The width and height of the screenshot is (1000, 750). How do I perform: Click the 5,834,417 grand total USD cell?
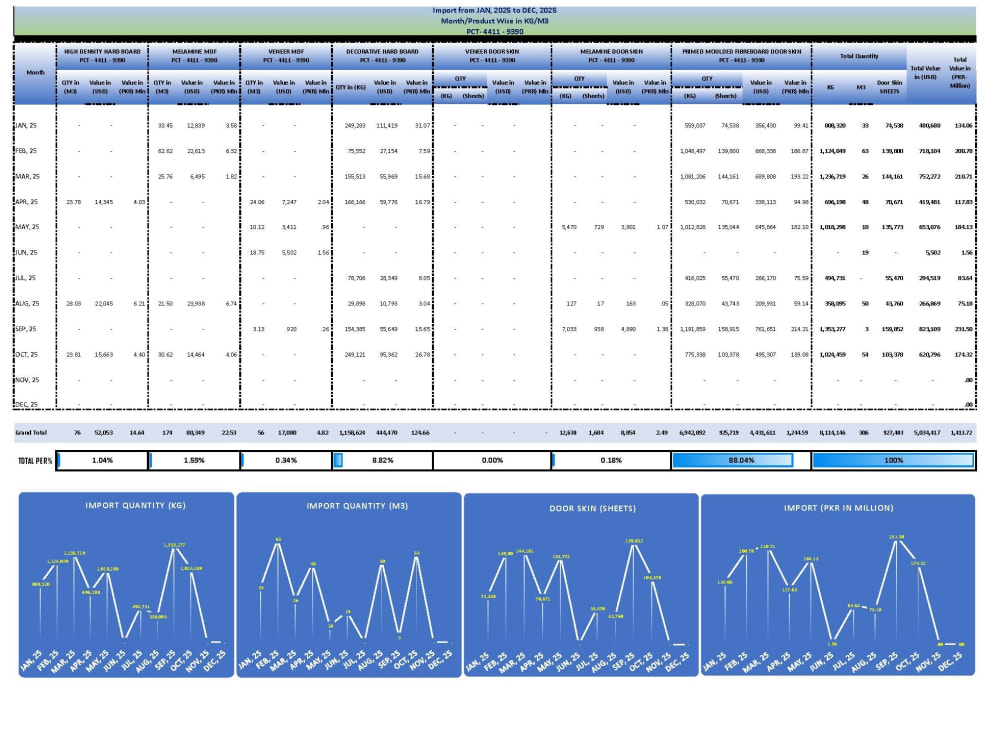927,432
